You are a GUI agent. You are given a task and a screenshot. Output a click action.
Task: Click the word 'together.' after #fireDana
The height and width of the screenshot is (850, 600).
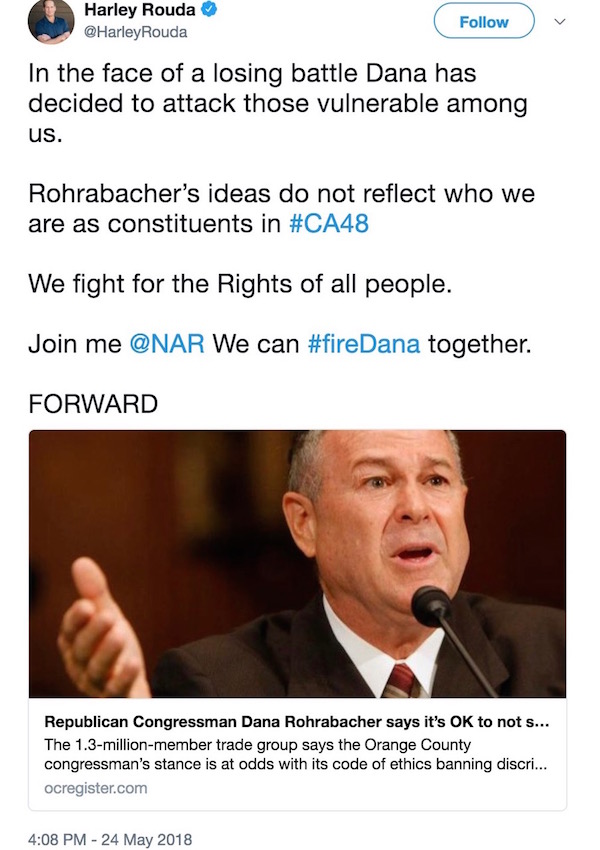(480, 344)
